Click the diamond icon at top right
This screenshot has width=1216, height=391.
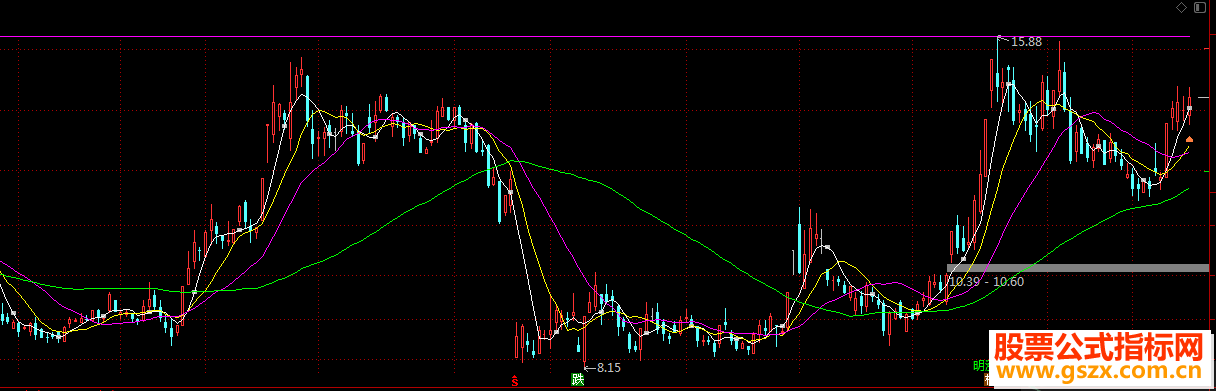1182,7
